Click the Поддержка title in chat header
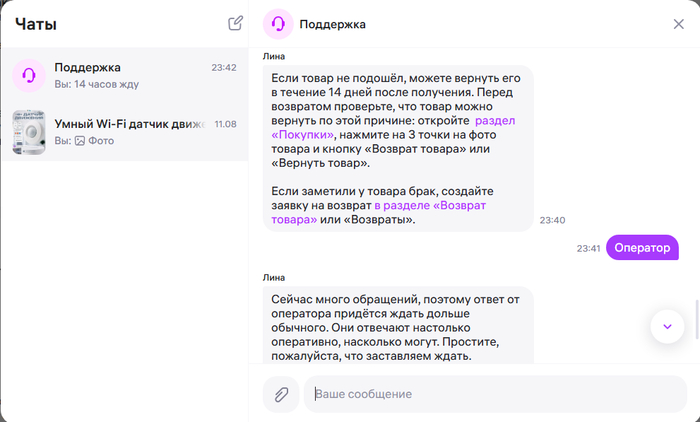The width and height of the screenshot is (700, 422). click(x=332, y=24)
